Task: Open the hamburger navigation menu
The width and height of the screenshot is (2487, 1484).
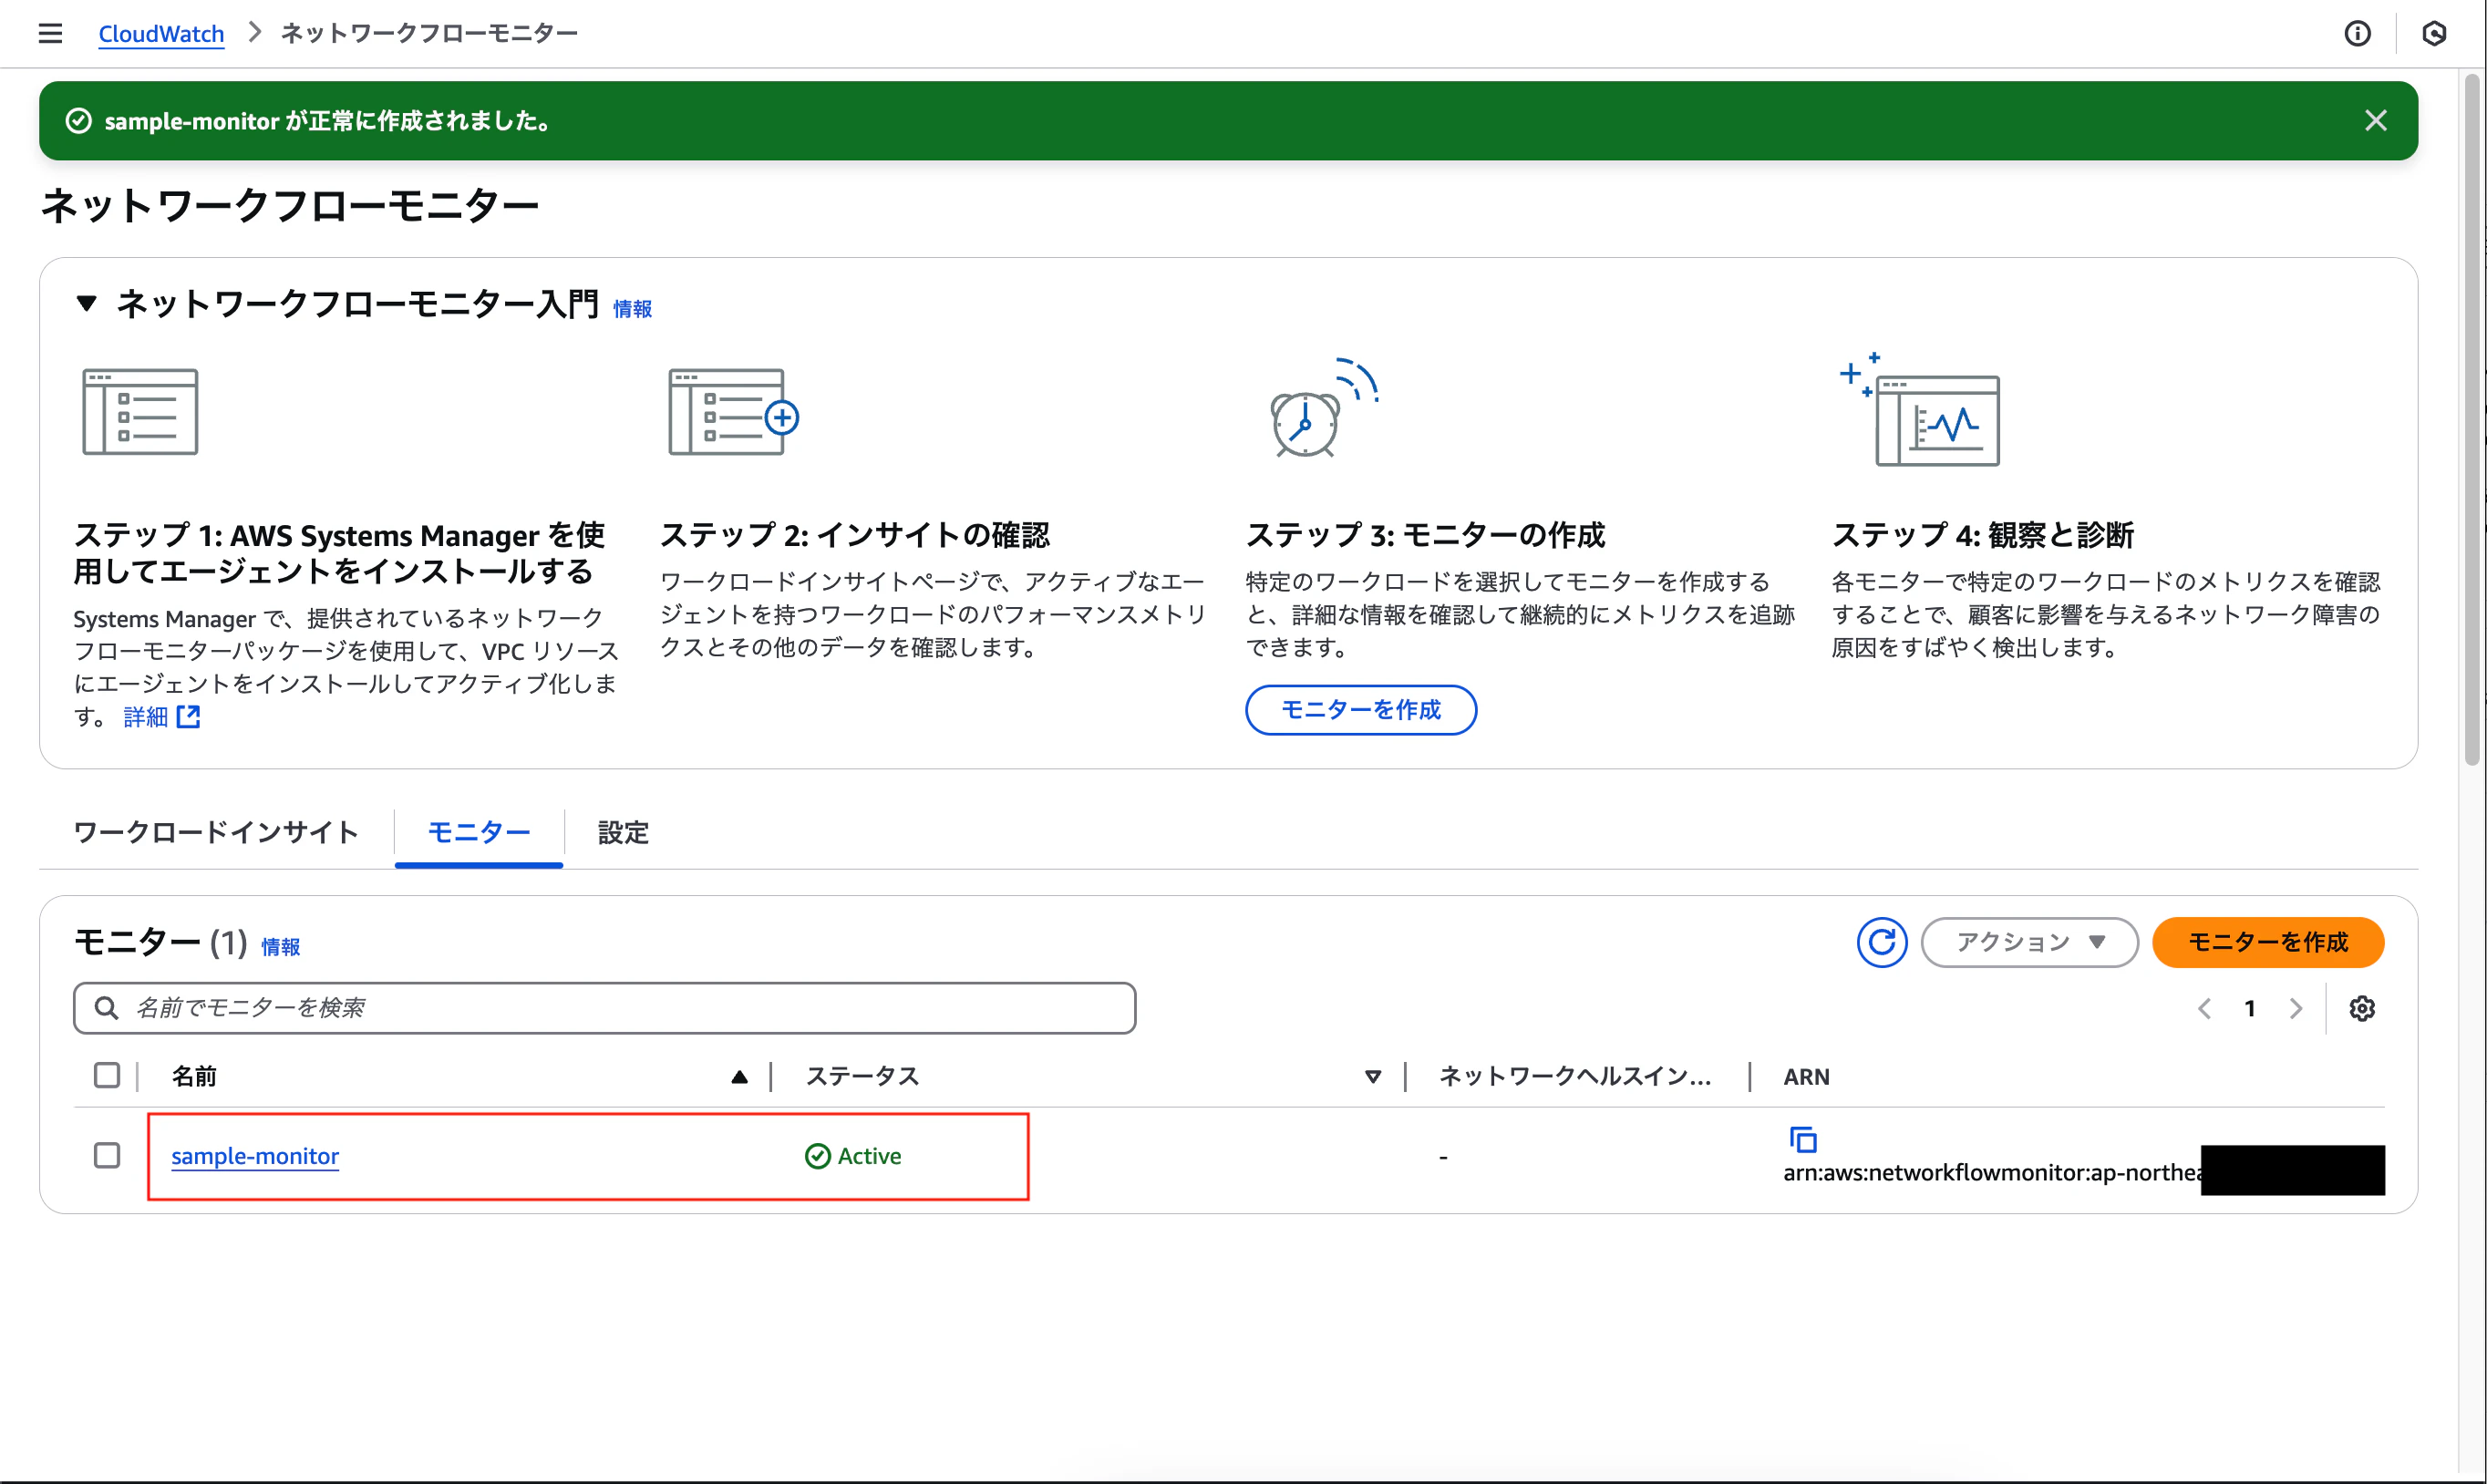Action: point(50,34)
